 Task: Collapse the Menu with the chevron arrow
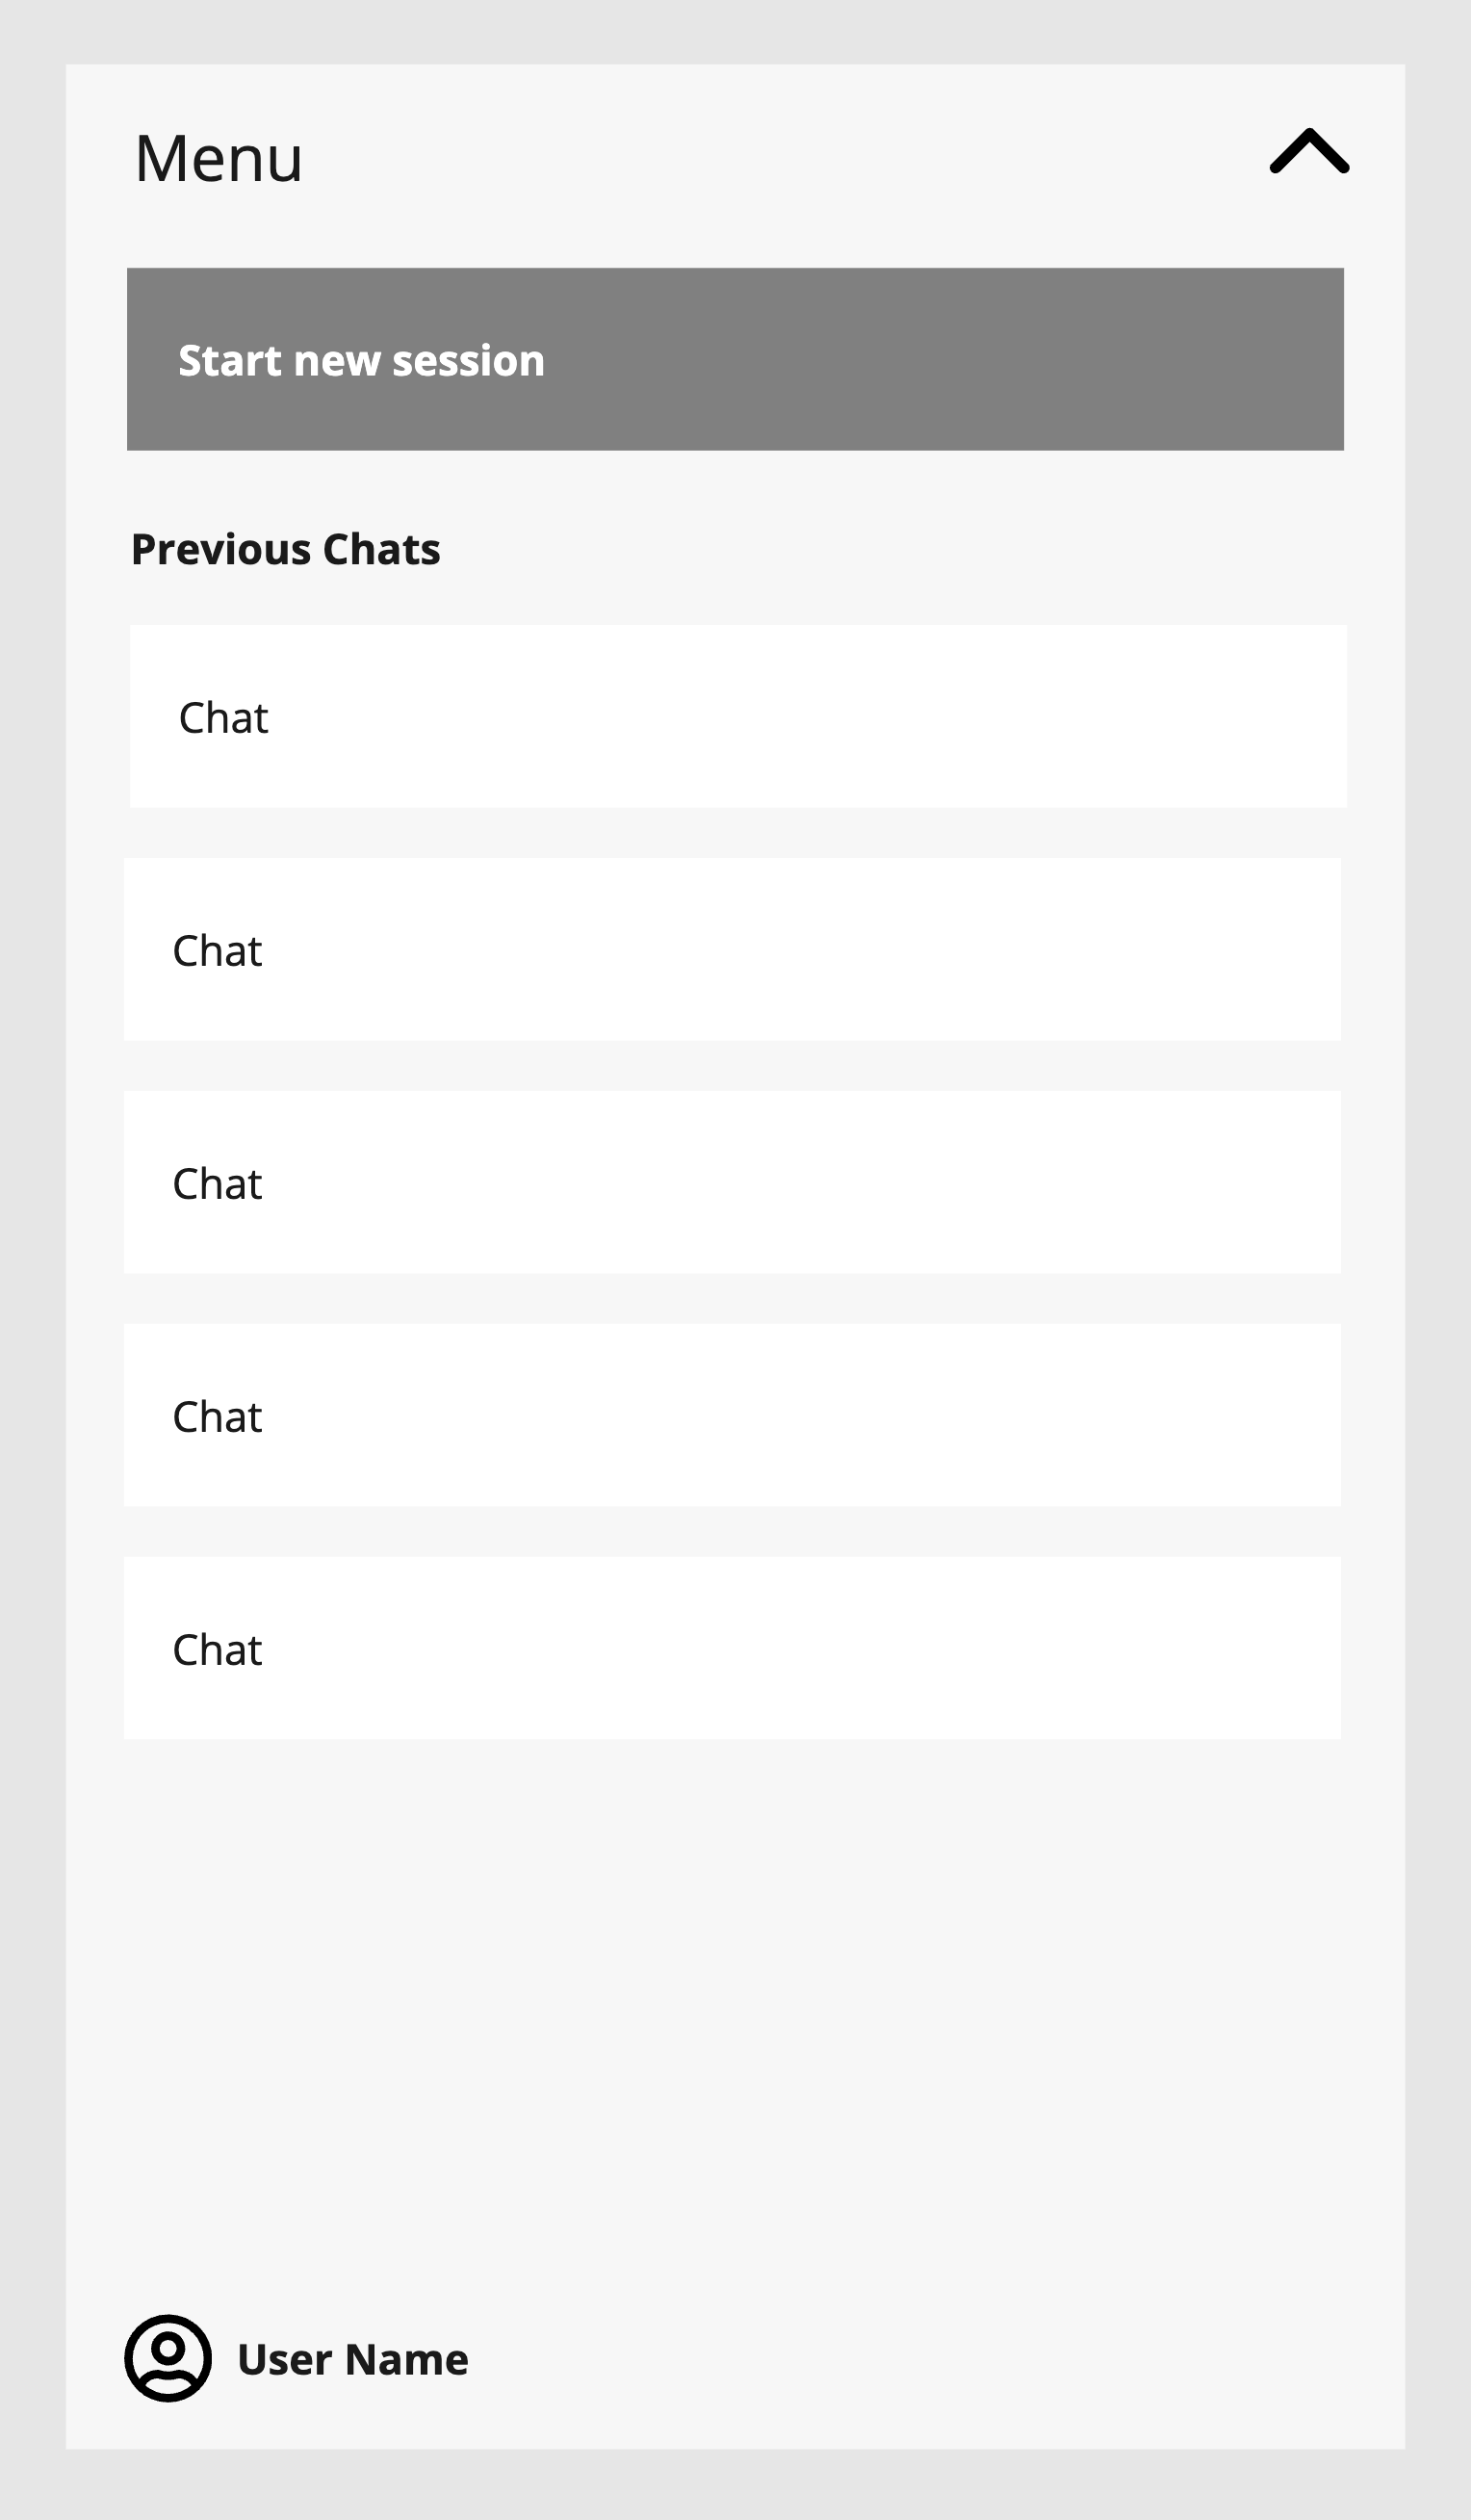click(1309, 152)
